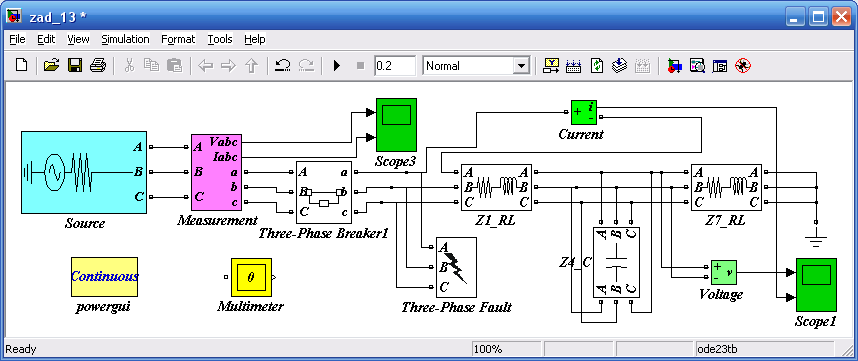
Task: Click the Source block label text
Action: click(x=85, y=224)
